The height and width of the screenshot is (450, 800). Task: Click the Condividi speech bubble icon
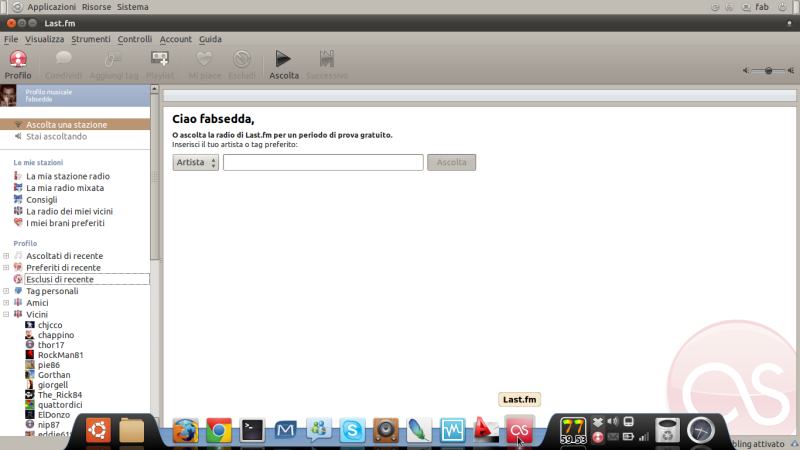click(63, 59)
